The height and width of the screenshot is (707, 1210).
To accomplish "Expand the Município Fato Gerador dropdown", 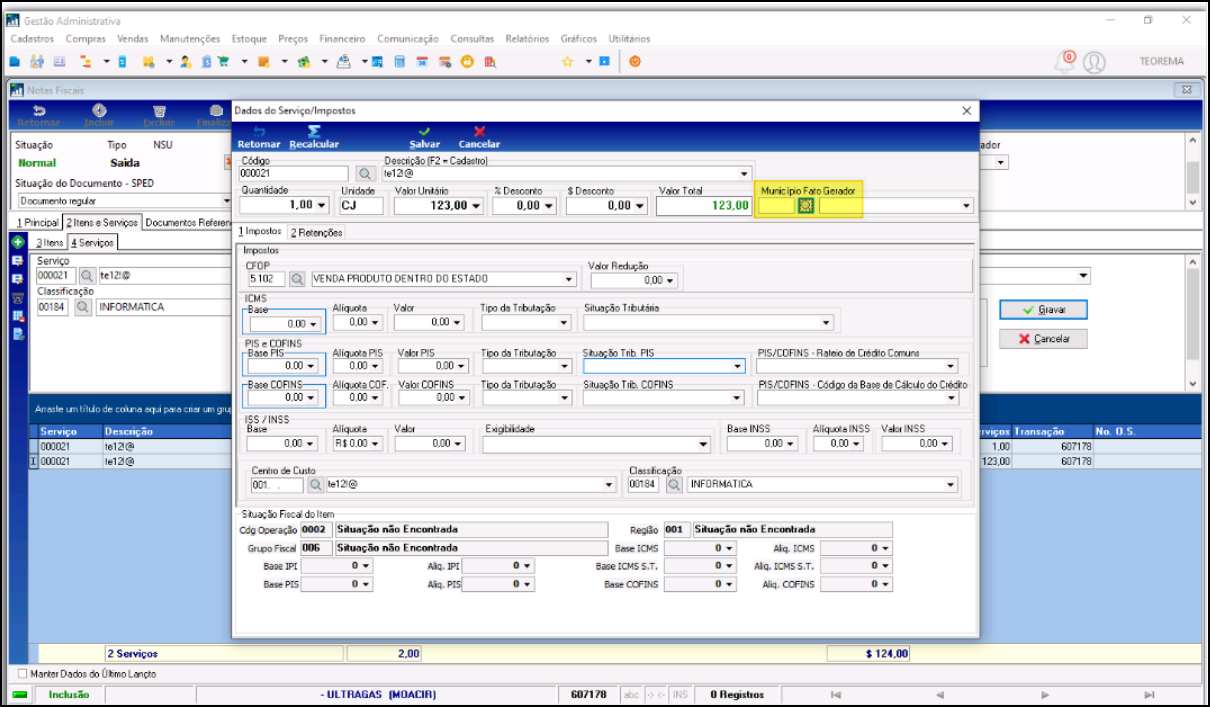I will click(966, 206).
